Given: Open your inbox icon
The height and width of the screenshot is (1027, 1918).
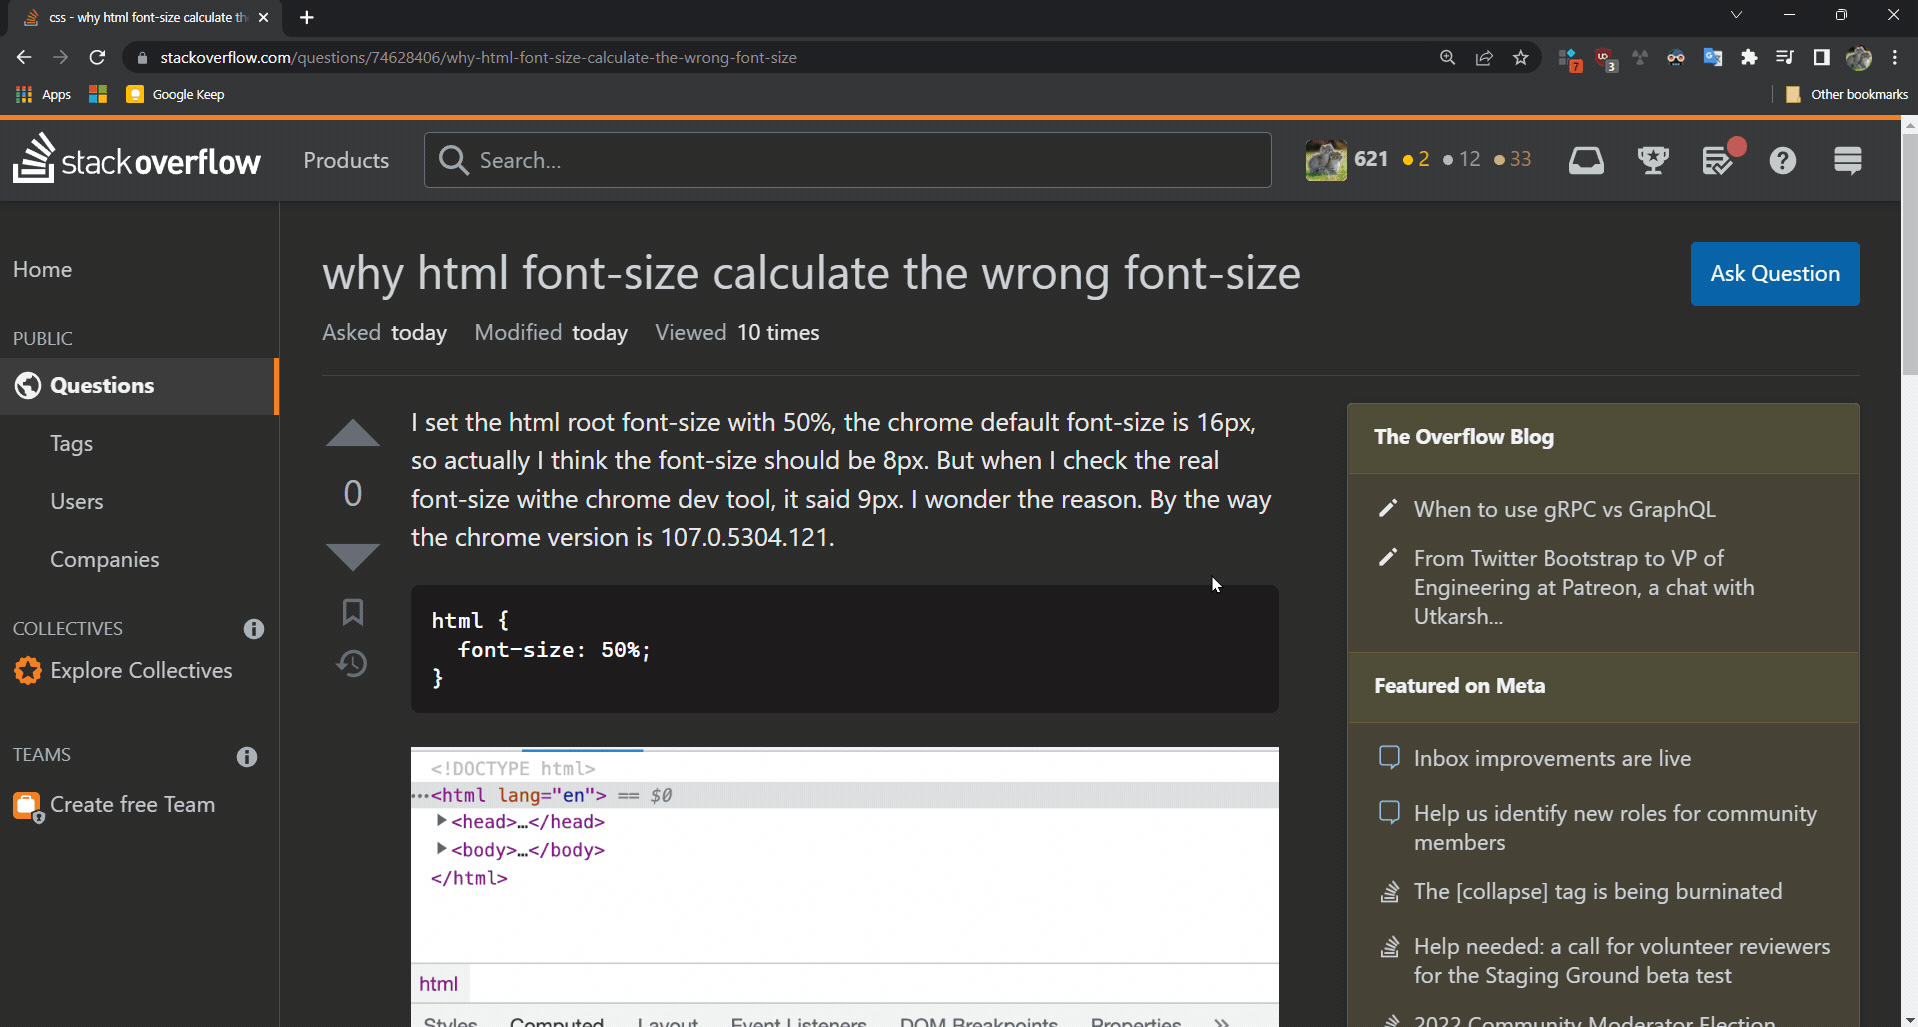Looking at the screenshot, I should click(x=1586, y=160).
